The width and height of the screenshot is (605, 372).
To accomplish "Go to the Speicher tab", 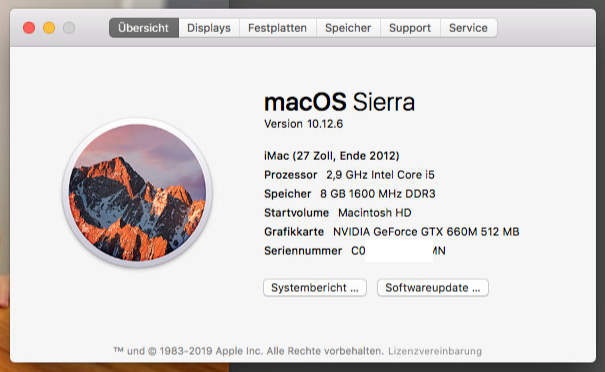I will click(x=348, y=28).
